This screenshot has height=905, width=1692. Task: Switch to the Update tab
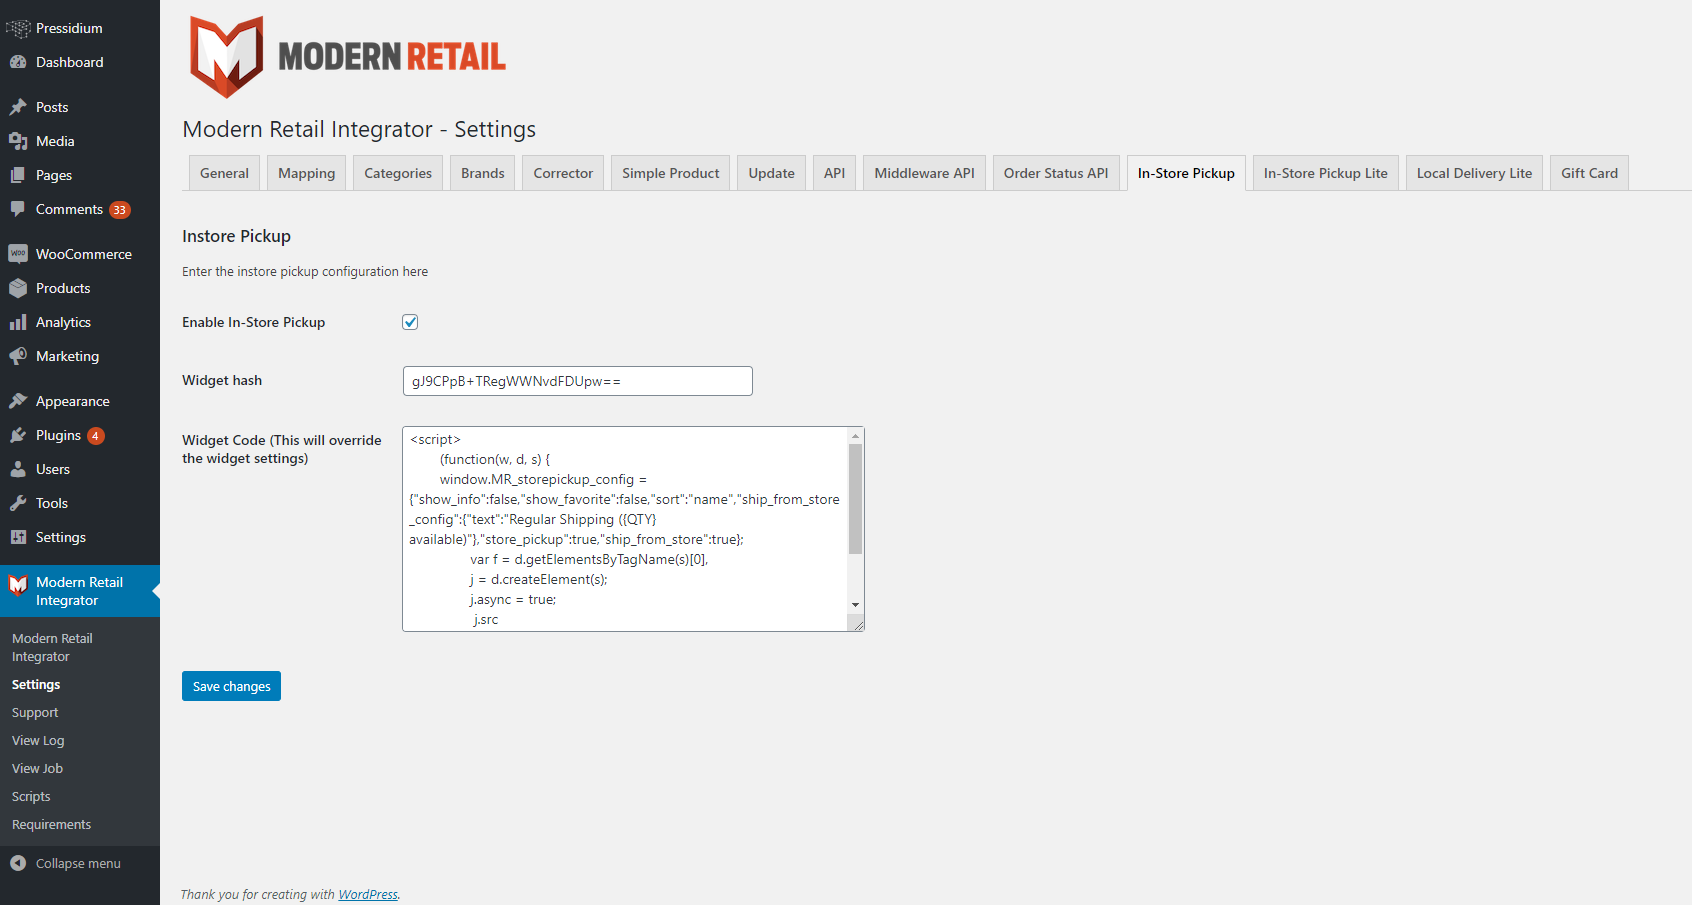(772, 173)
